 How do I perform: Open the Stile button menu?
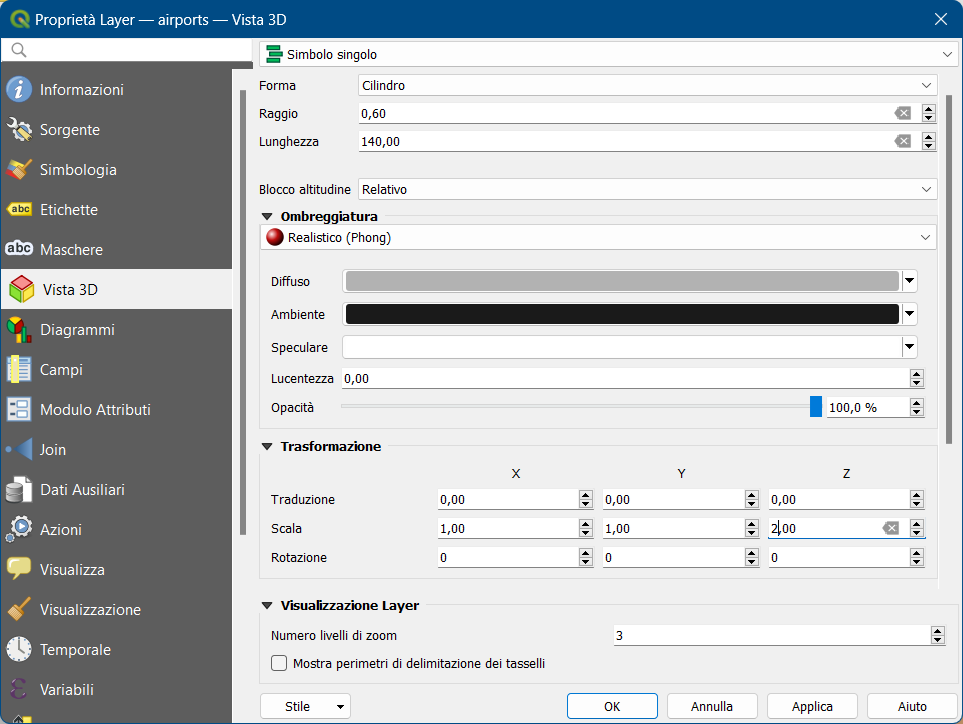click(305, 706)
